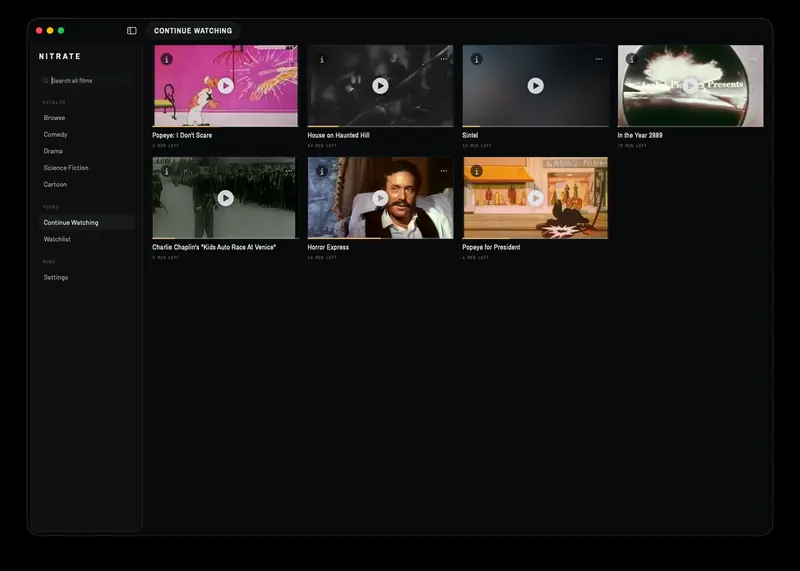
Task: Show info for Charlie Chaplin's Kids Auto Race
Action: (x=166, y=171)
